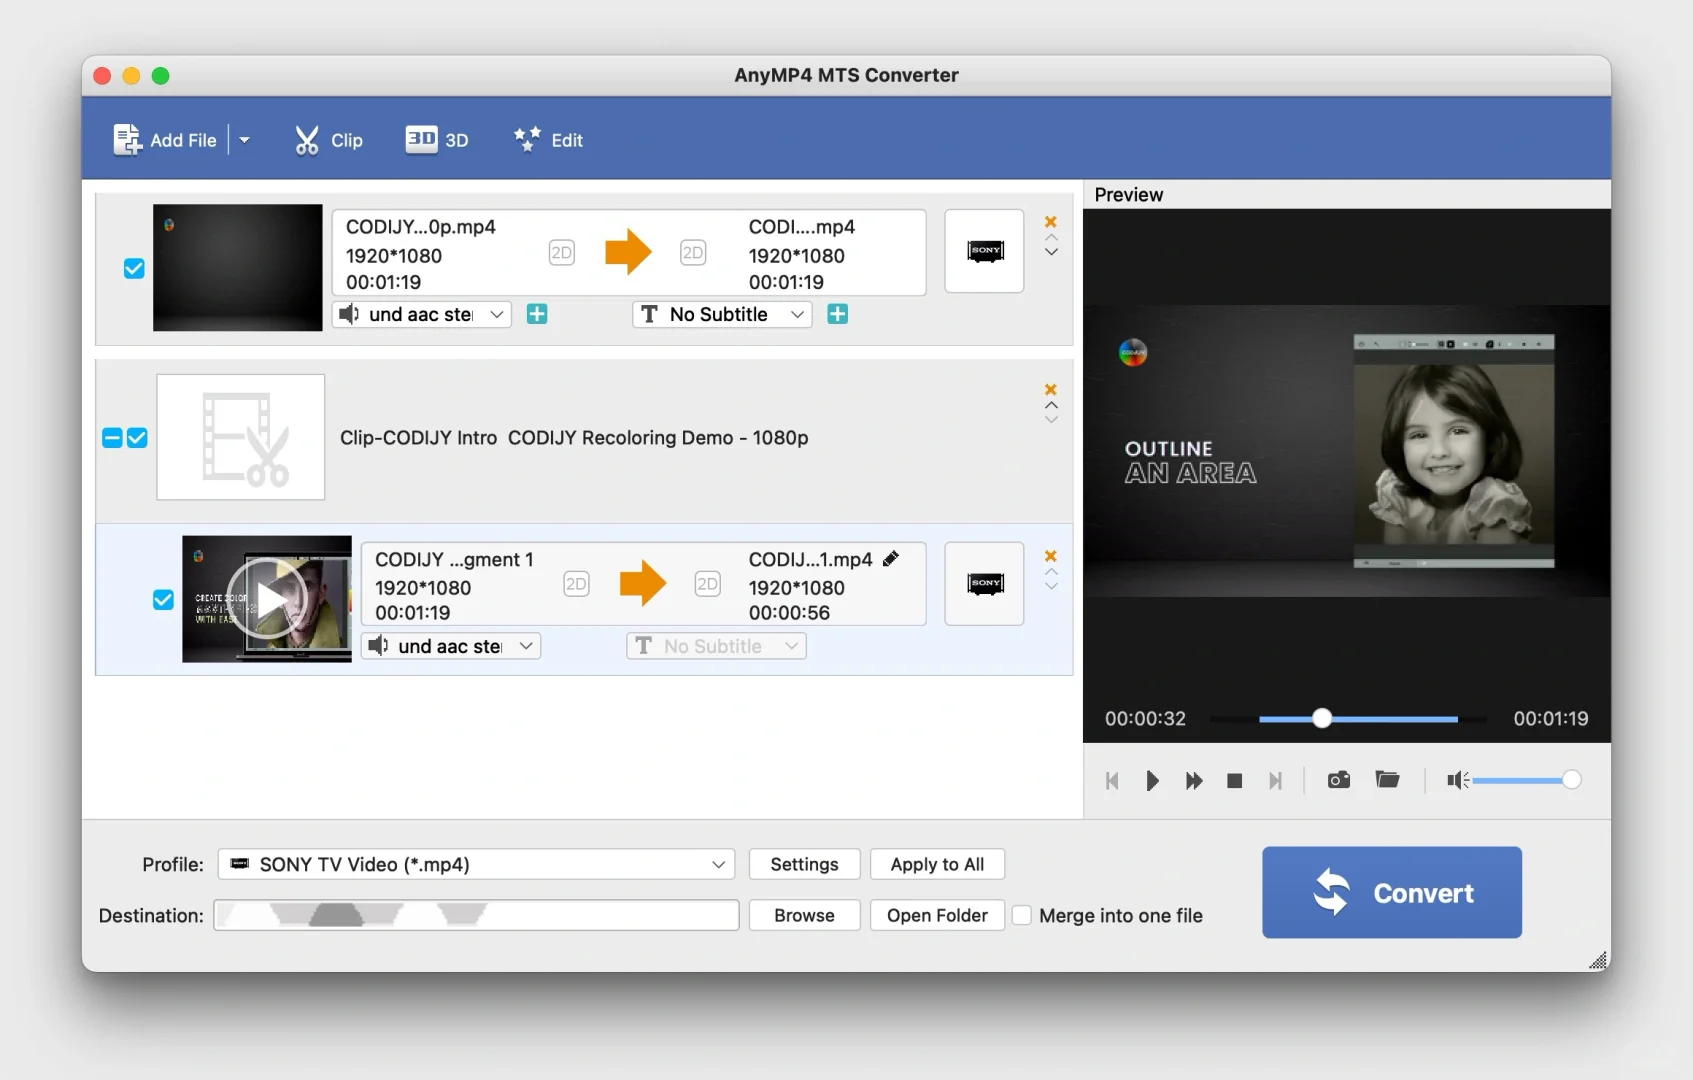This screenshot has height=1080, width=1693.
Task: Mute the preview audio
Action: pyautogui.click(x=1458, y=780)
